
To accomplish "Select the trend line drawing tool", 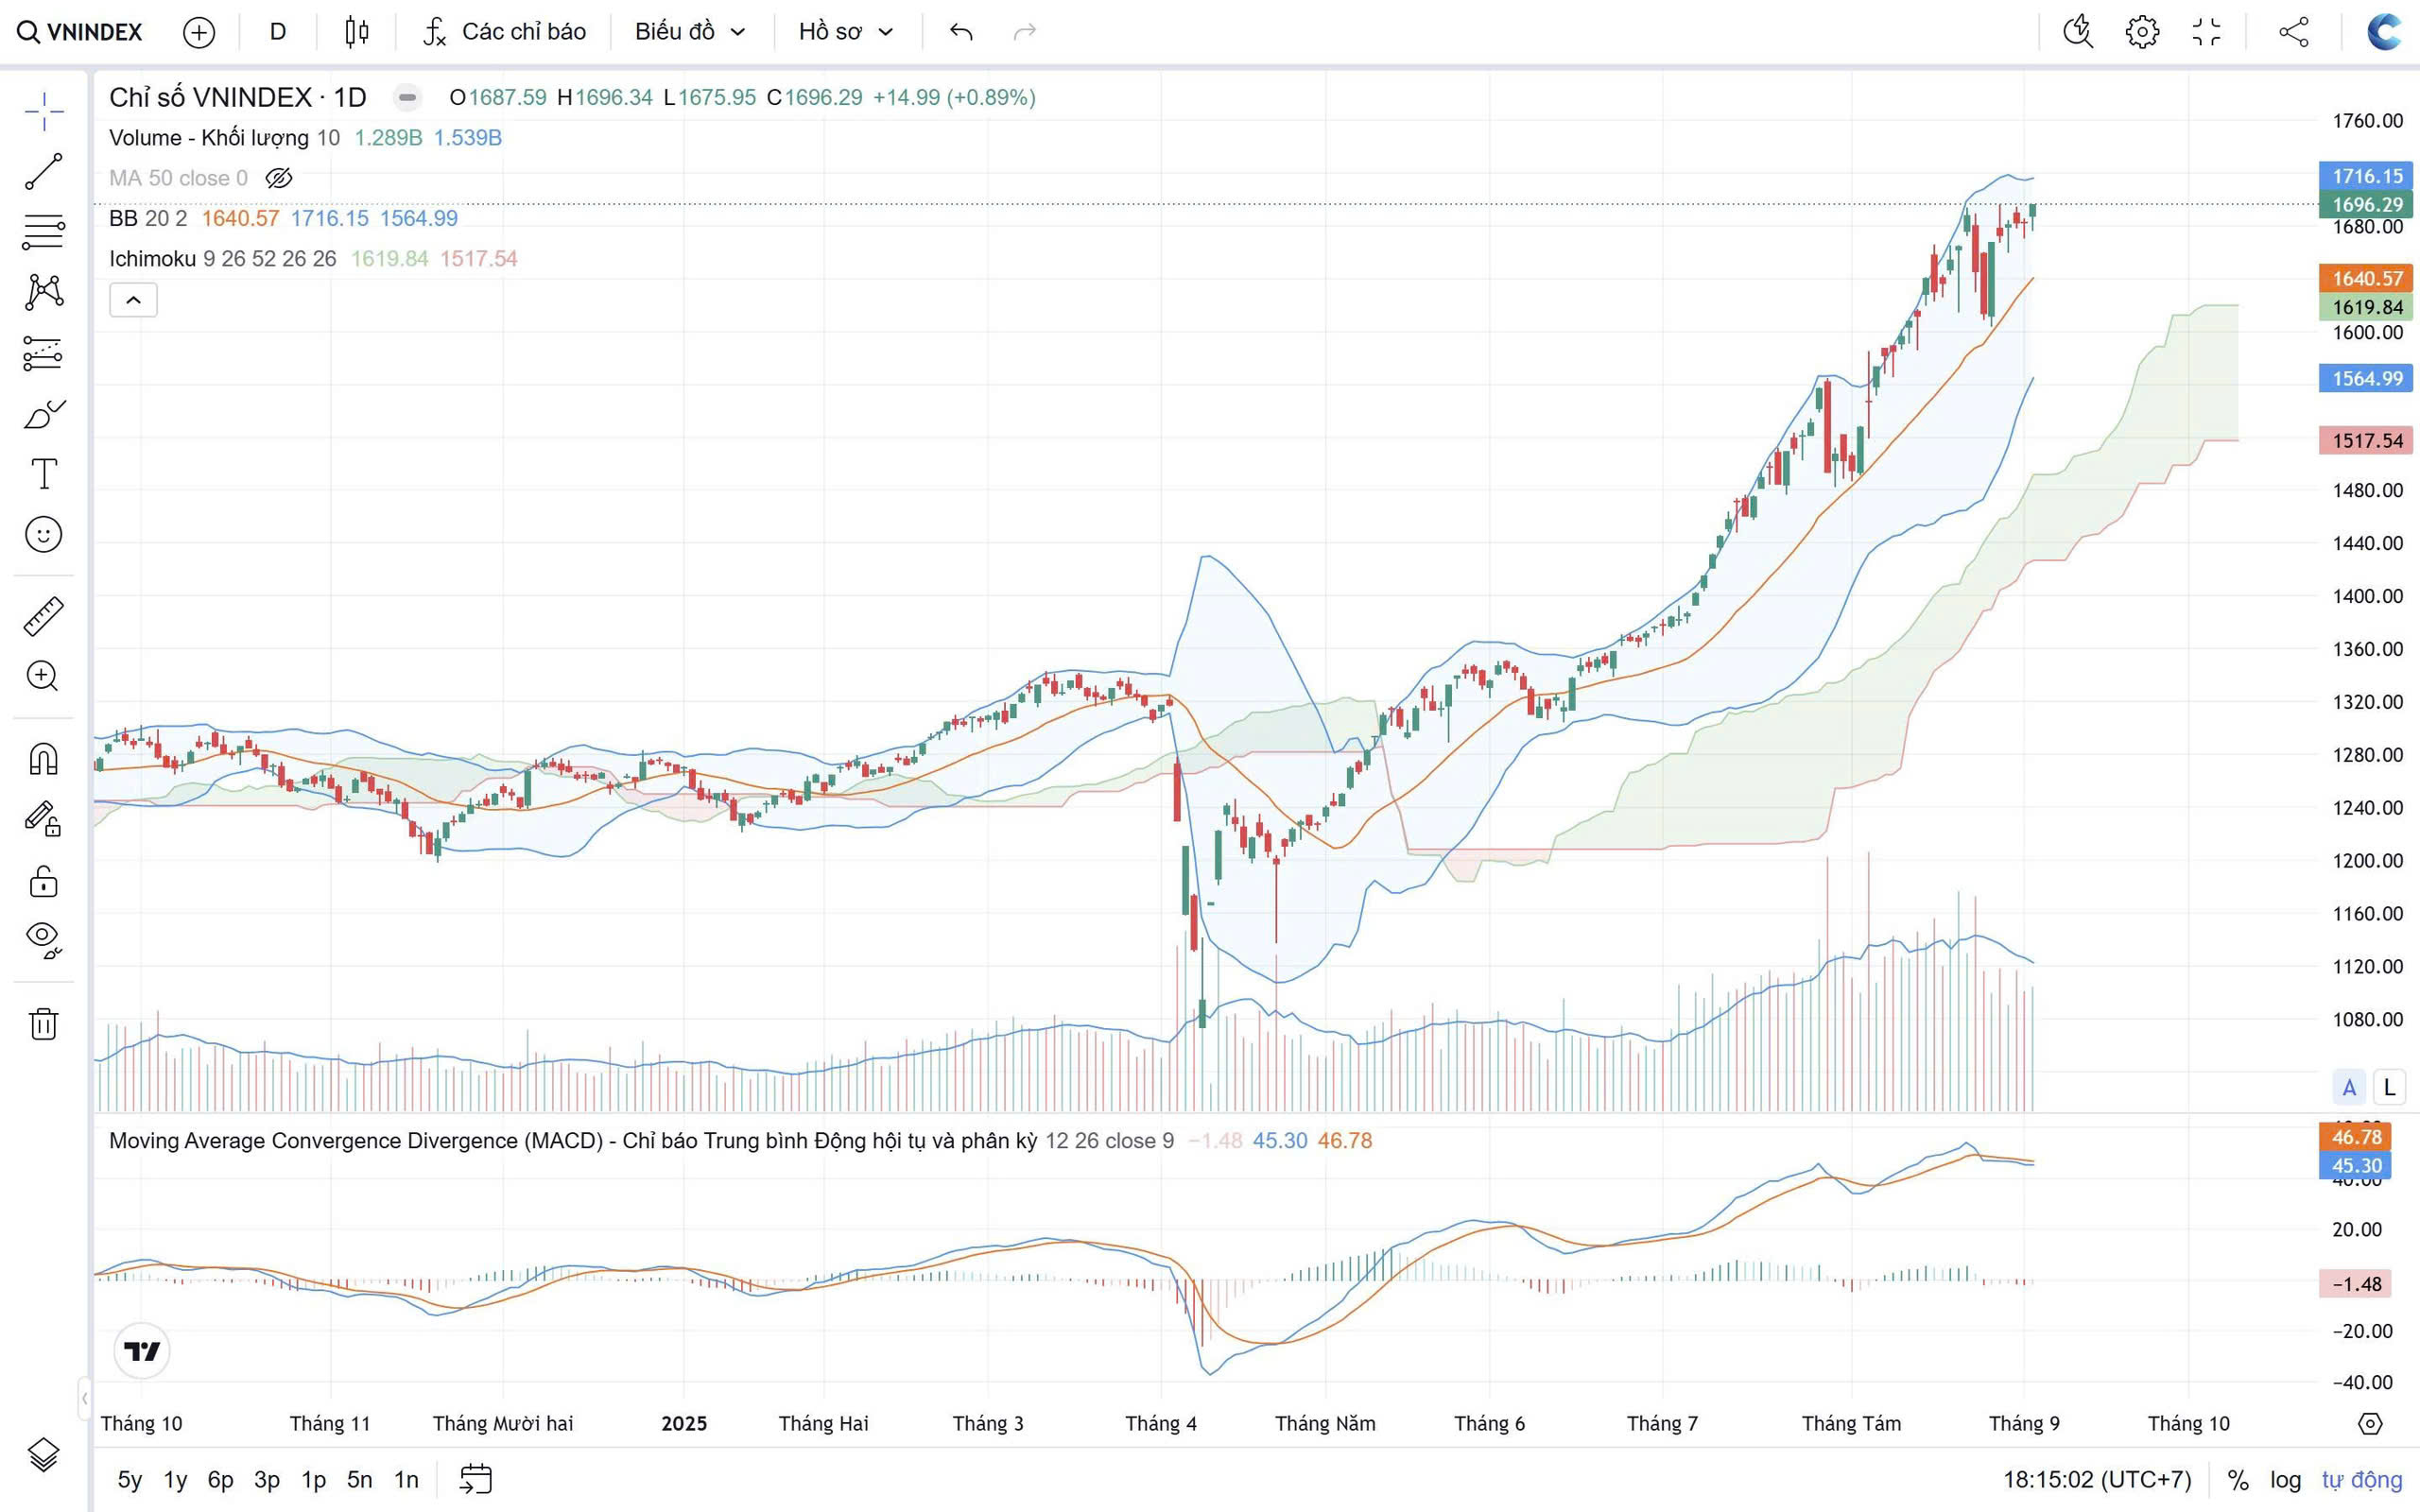I will pos(44,171).
